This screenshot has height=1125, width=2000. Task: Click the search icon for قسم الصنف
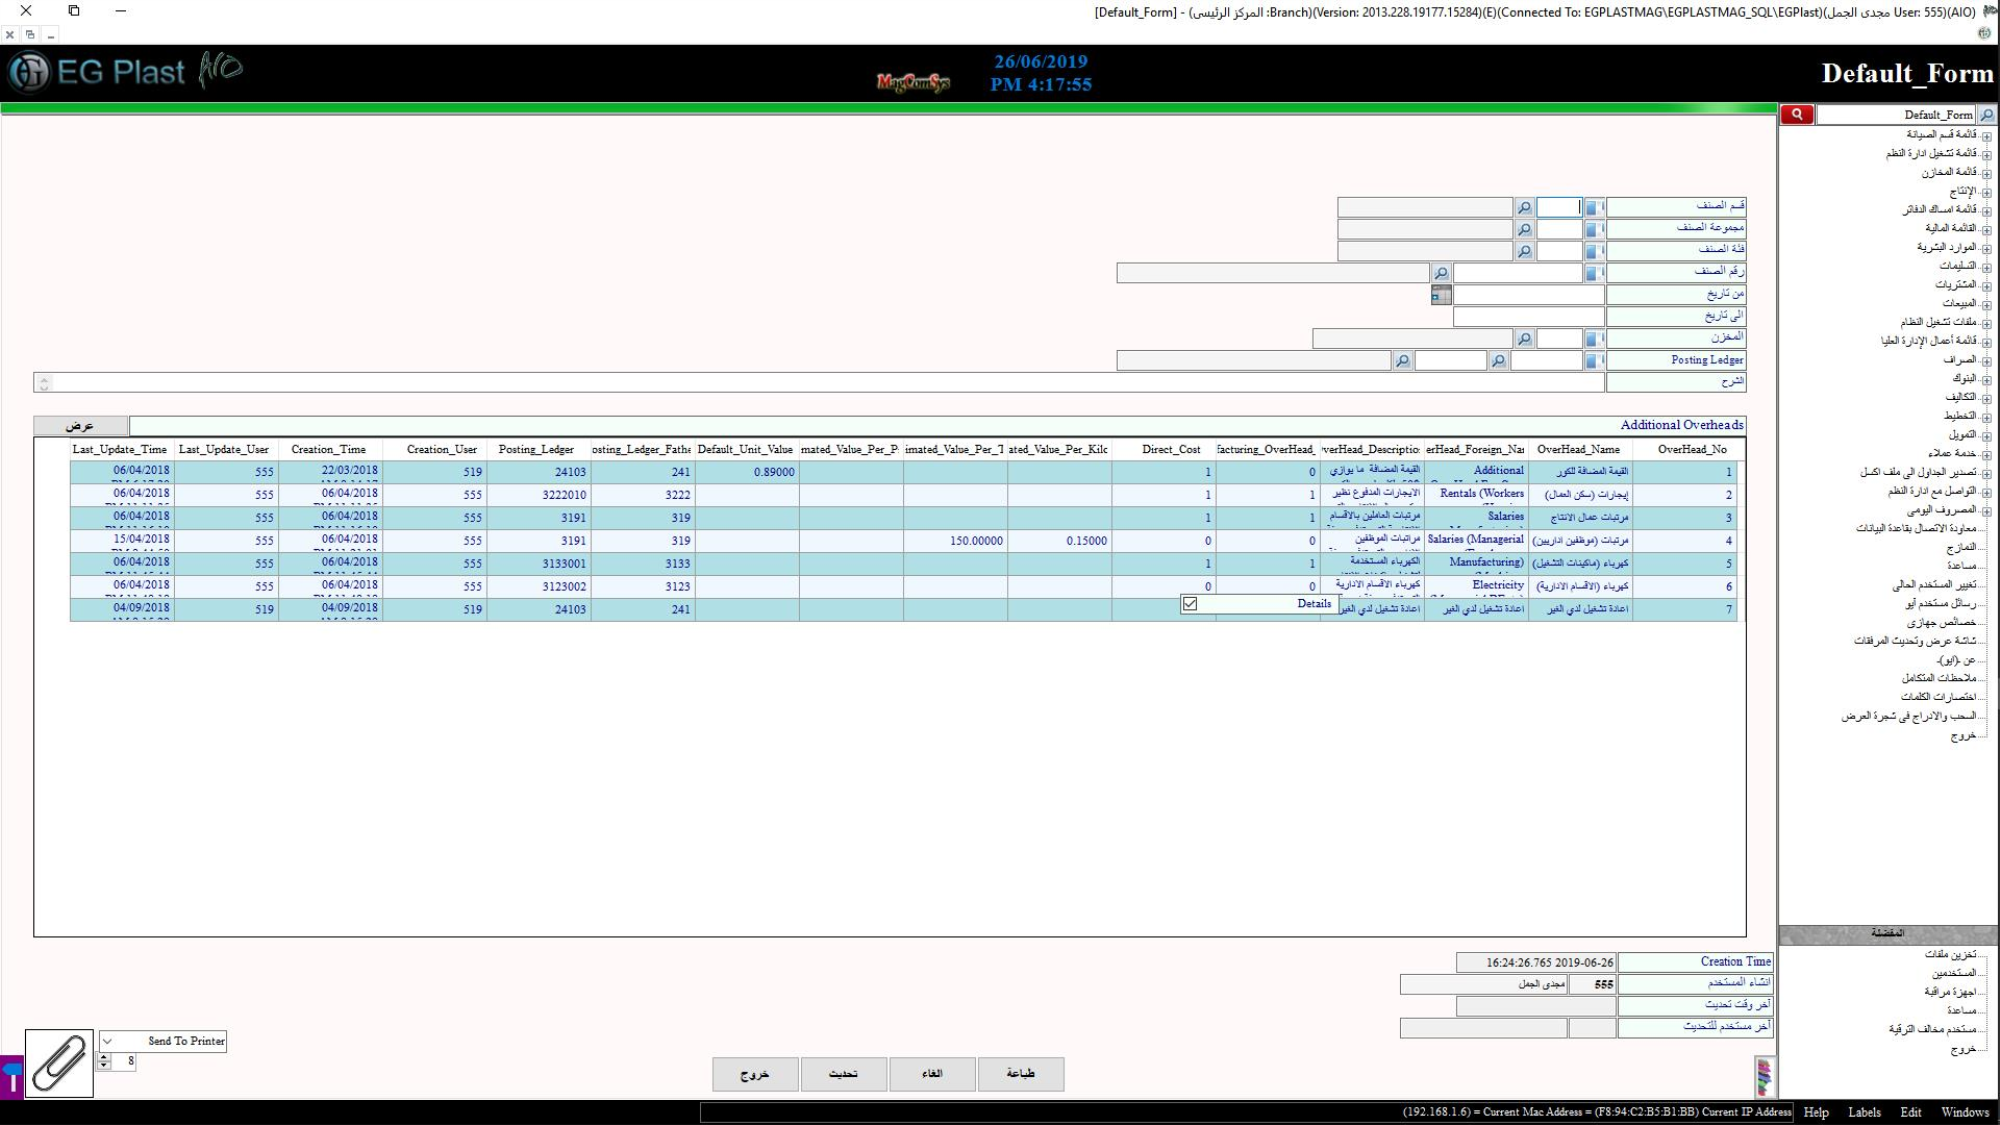coord(1524,207)
